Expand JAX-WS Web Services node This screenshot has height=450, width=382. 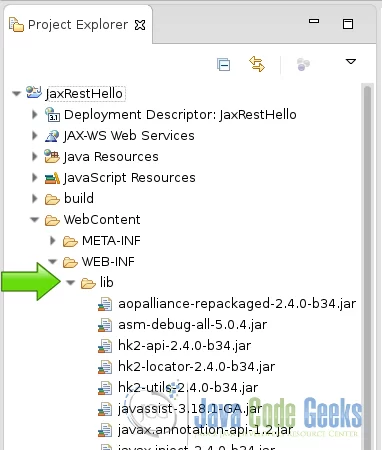pyautogui.click(x=34, y=136)
